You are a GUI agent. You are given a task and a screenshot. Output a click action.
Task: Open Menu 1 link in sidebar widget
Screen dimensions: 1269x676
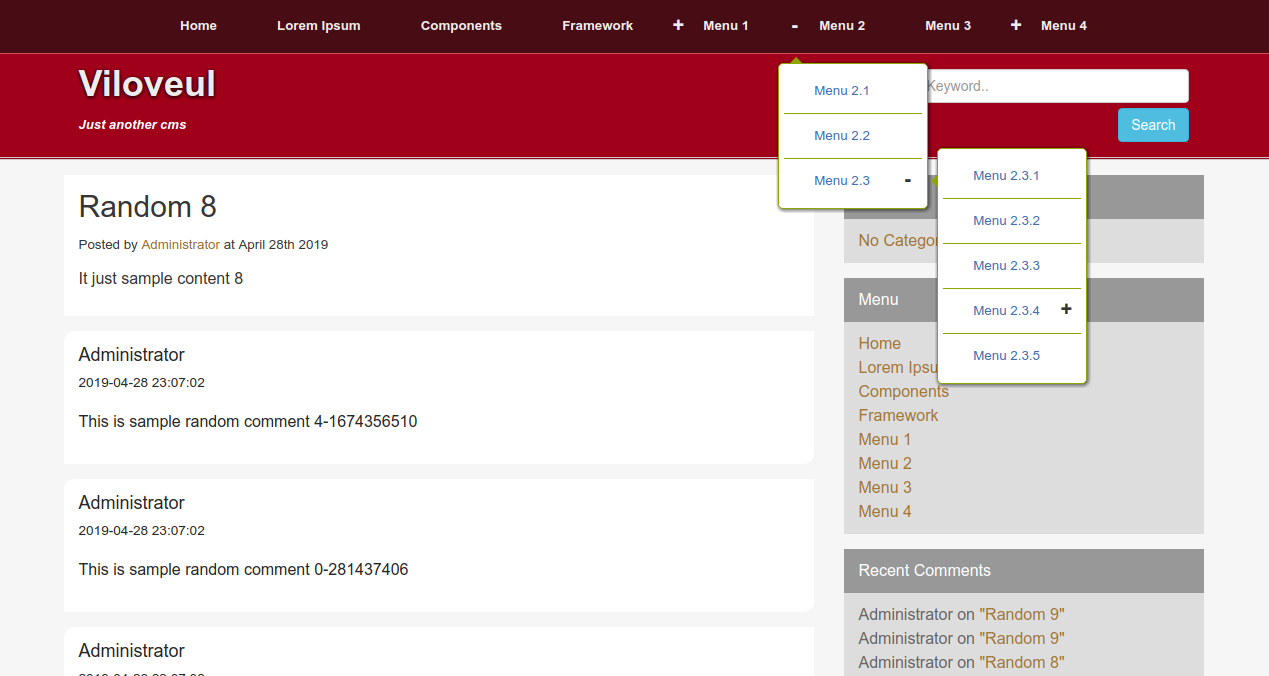pos(885,440)
